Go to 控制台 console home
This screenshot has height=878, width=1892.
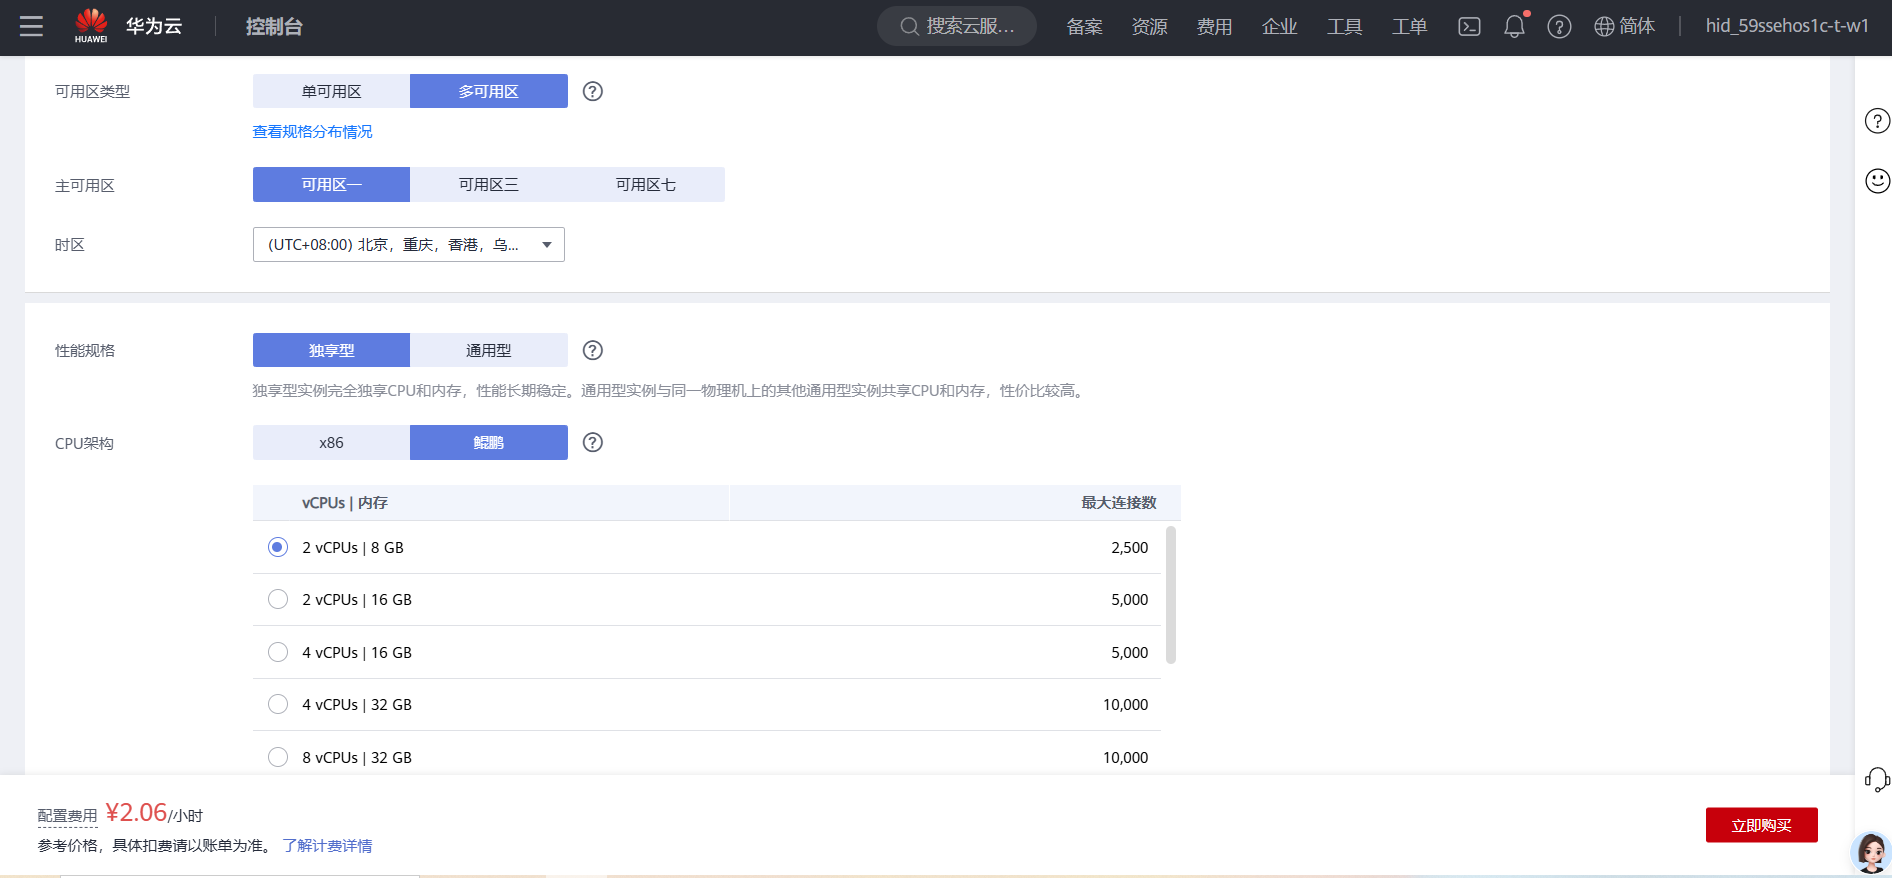(274, 26)
